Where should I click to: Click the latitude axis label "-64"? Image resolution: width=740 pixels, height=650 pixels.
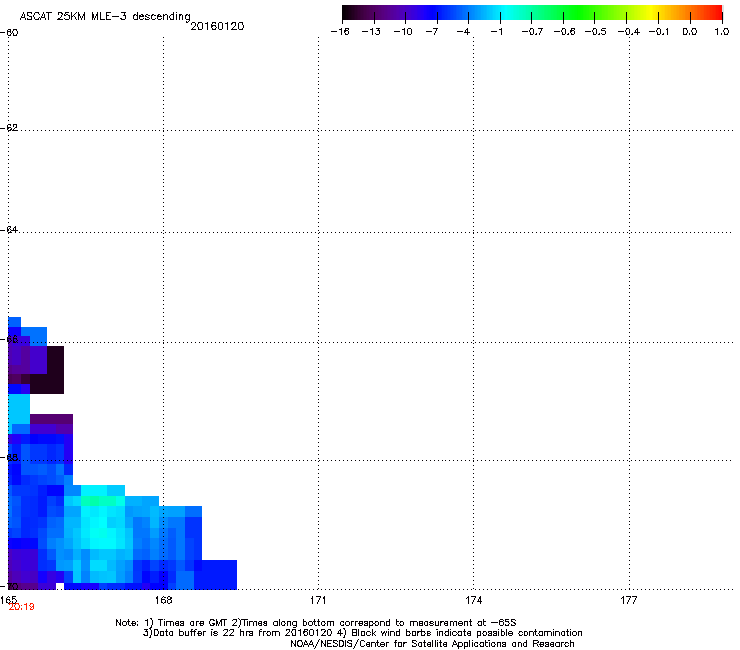click(9, 229)
